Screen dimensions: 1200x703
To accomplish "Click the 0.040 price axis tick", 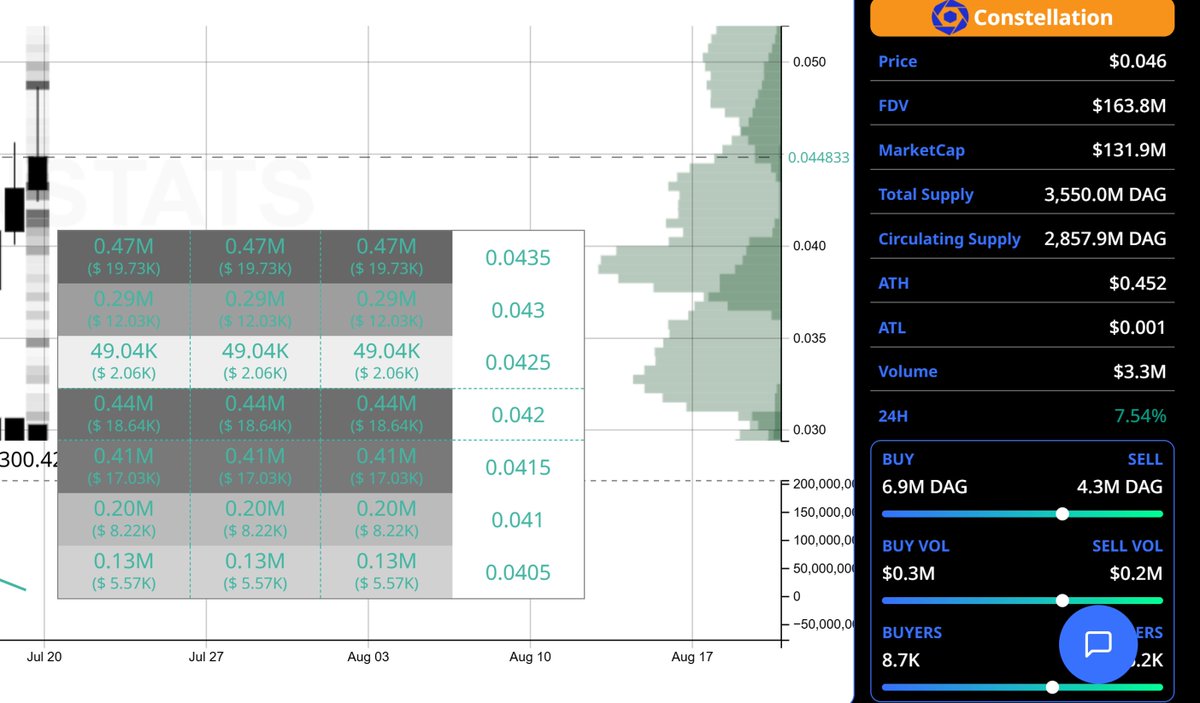I will pos(809,246).
